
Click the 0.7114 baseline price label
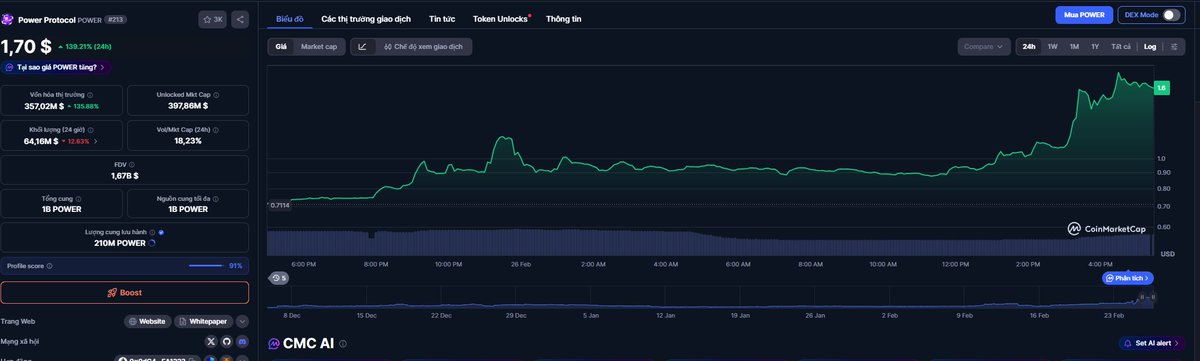point(279,205)
